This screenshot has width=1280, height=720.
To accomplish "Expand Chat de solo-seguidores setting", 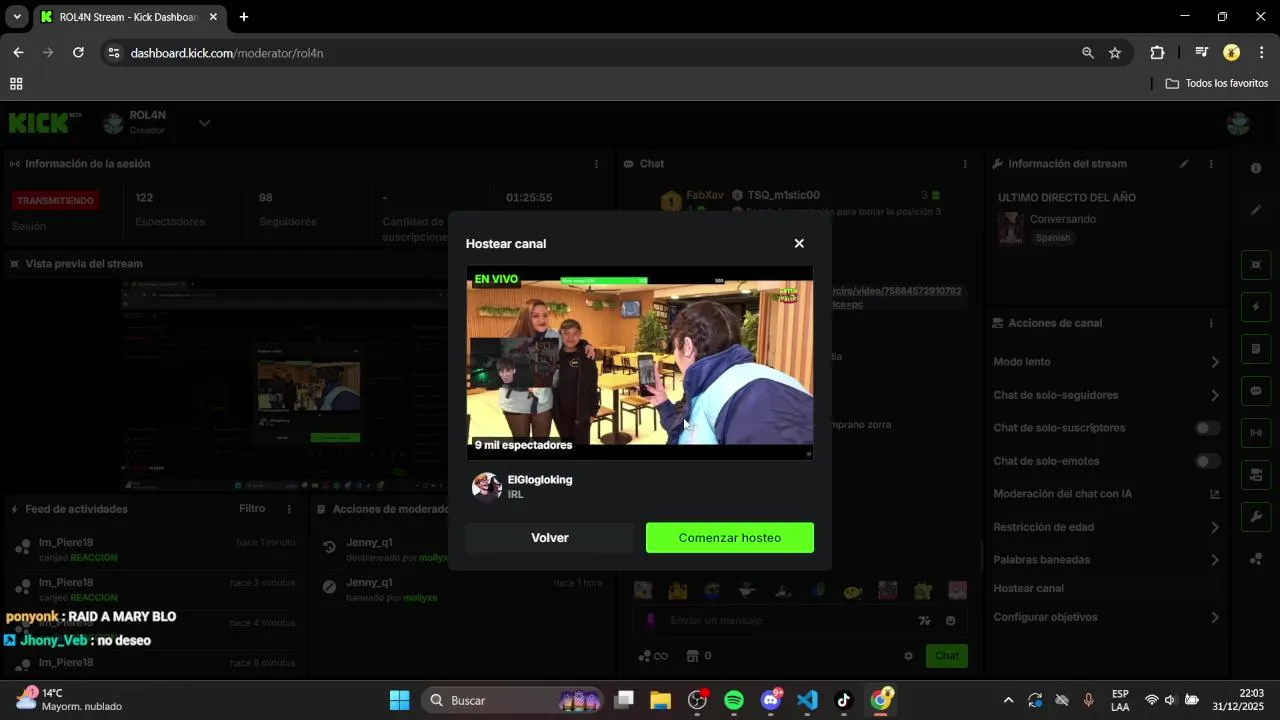I will click(x=1107, y=395).
